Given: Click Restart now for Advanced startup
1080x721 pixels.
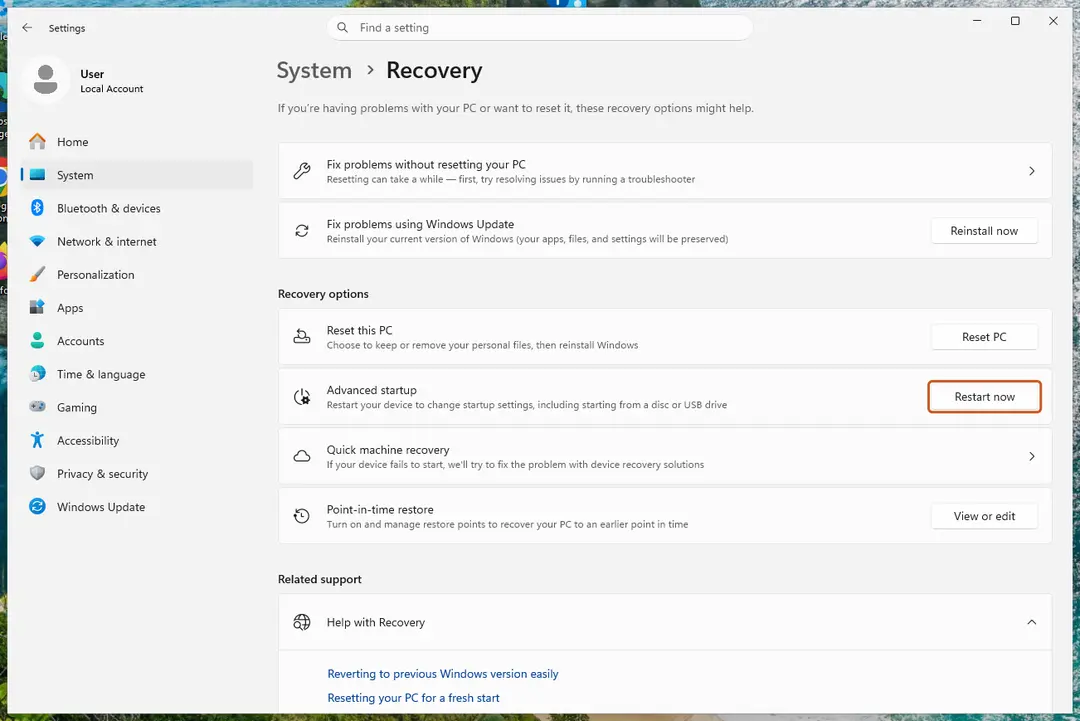Looking at the screenshot, I should pos(984,397).
